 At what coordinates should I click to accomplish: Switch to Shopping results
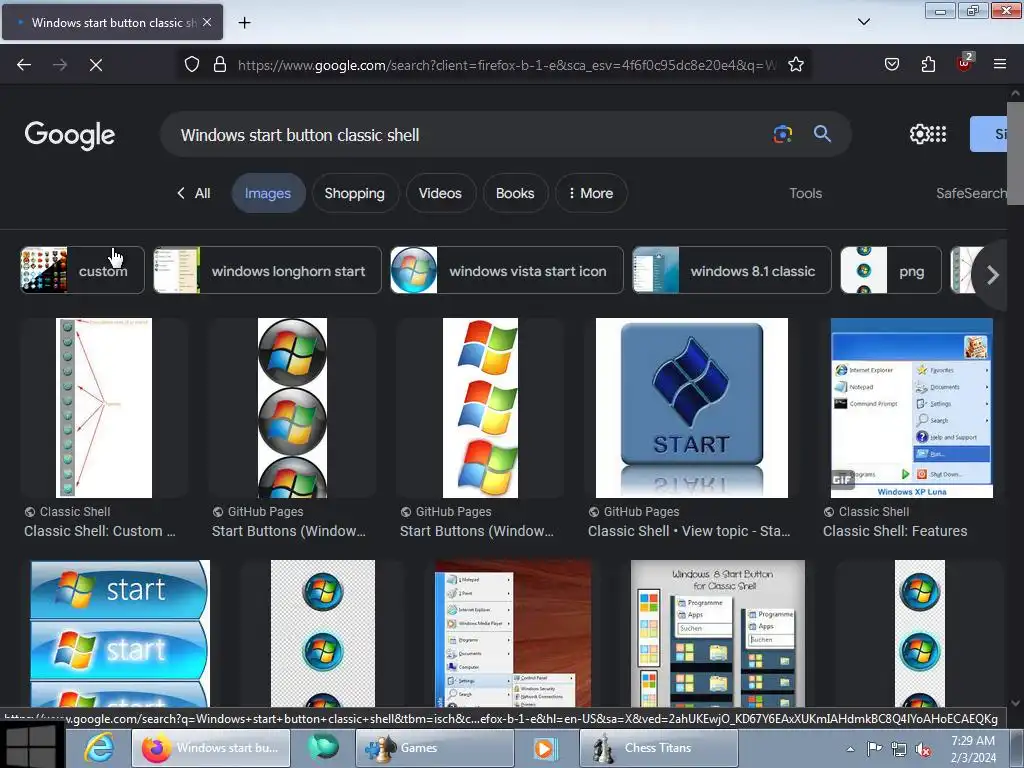355,193
